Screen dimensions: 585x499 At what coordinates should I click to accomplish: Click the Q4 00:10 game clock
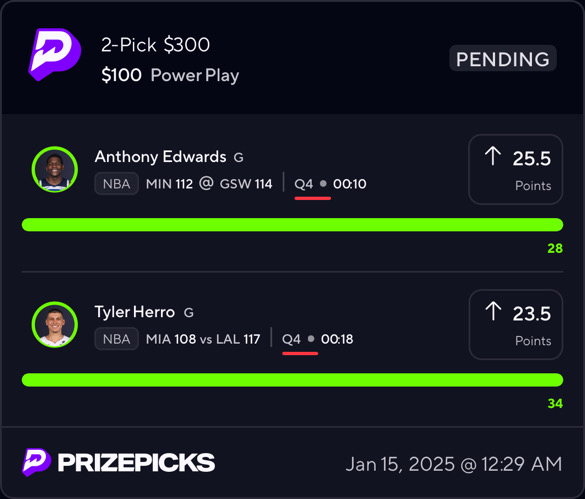pyautogui.click(x=330, y=184)
